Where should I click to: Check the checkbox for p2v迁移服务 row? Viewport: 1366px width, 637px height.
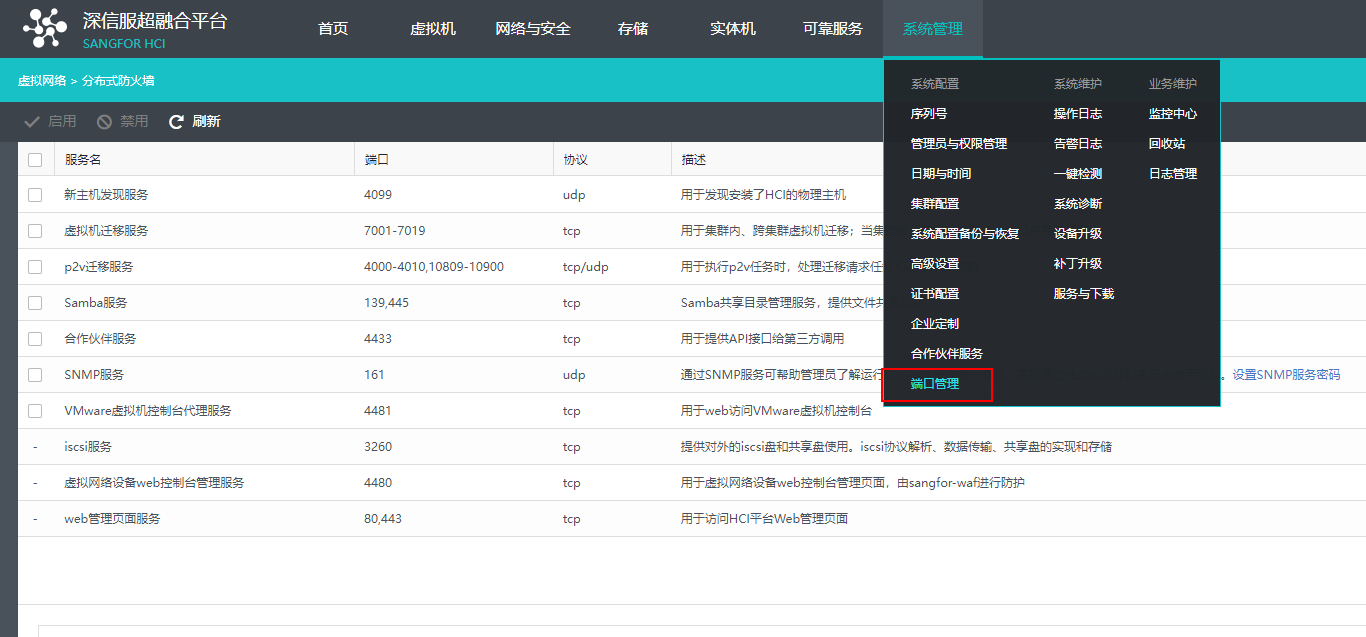(x=34, y=266)
